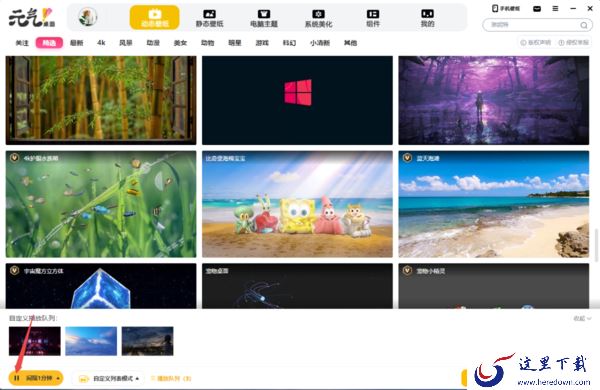600x390 pixels.
Task: Open the hamburger main menu
Action: coord(555,8)
